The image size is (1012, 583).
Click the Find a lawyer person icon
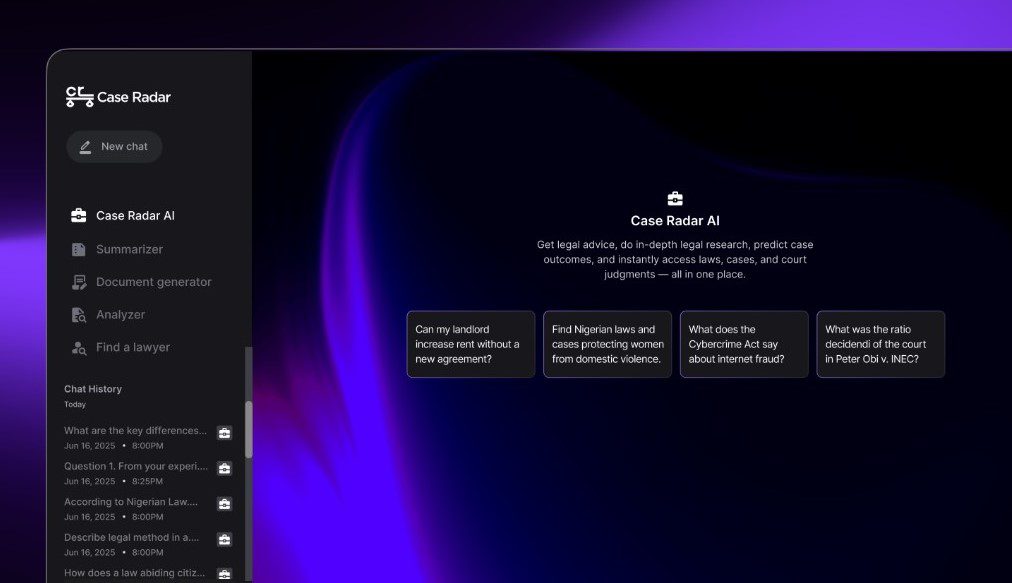point(78,348)
